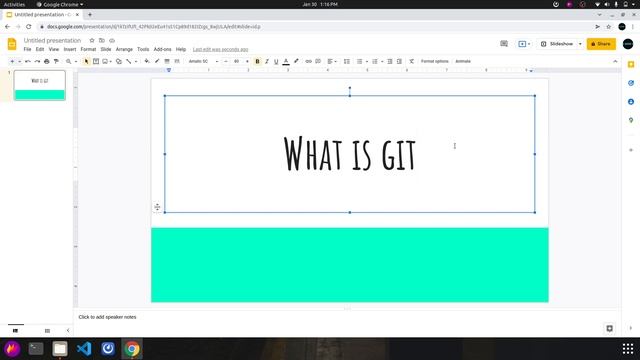Image resolution: width=640 pixels, height=360 pixels.
Task: Open the numbered list dropdown
Action: 382,61
